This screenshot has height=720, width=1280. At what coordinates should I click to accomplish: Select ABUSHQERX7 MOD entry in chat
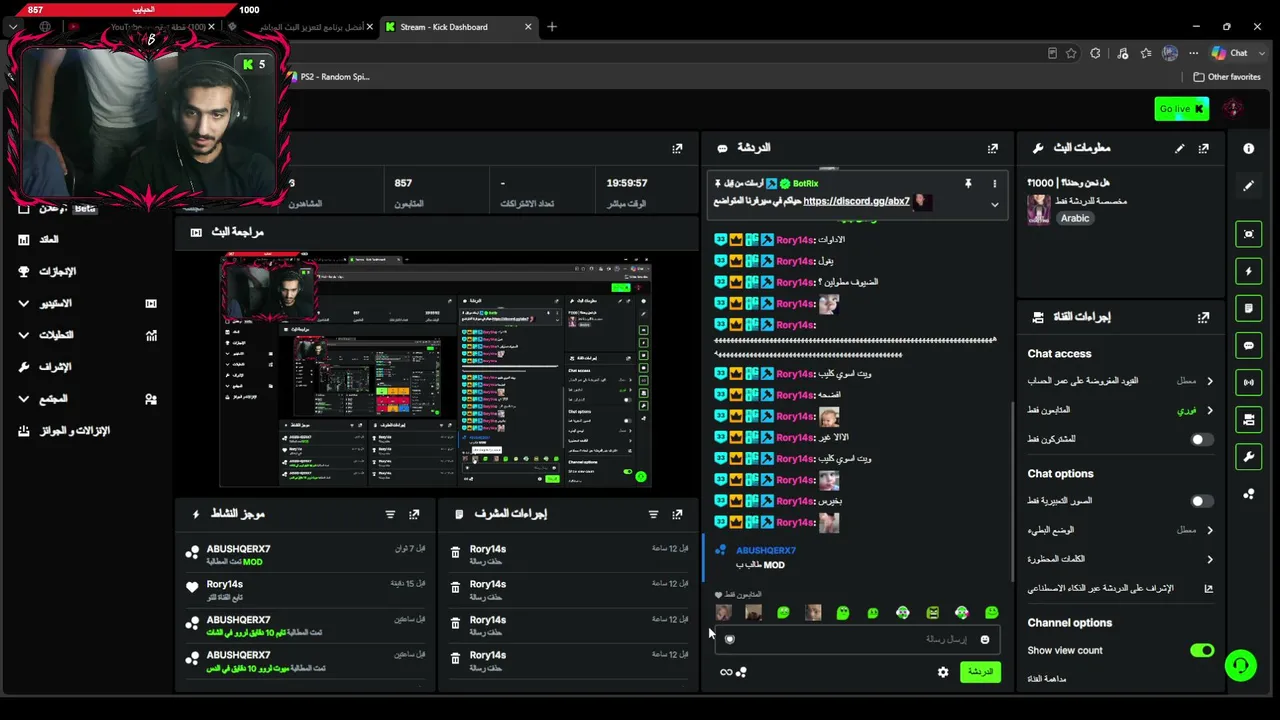click(x=856, y=558)
